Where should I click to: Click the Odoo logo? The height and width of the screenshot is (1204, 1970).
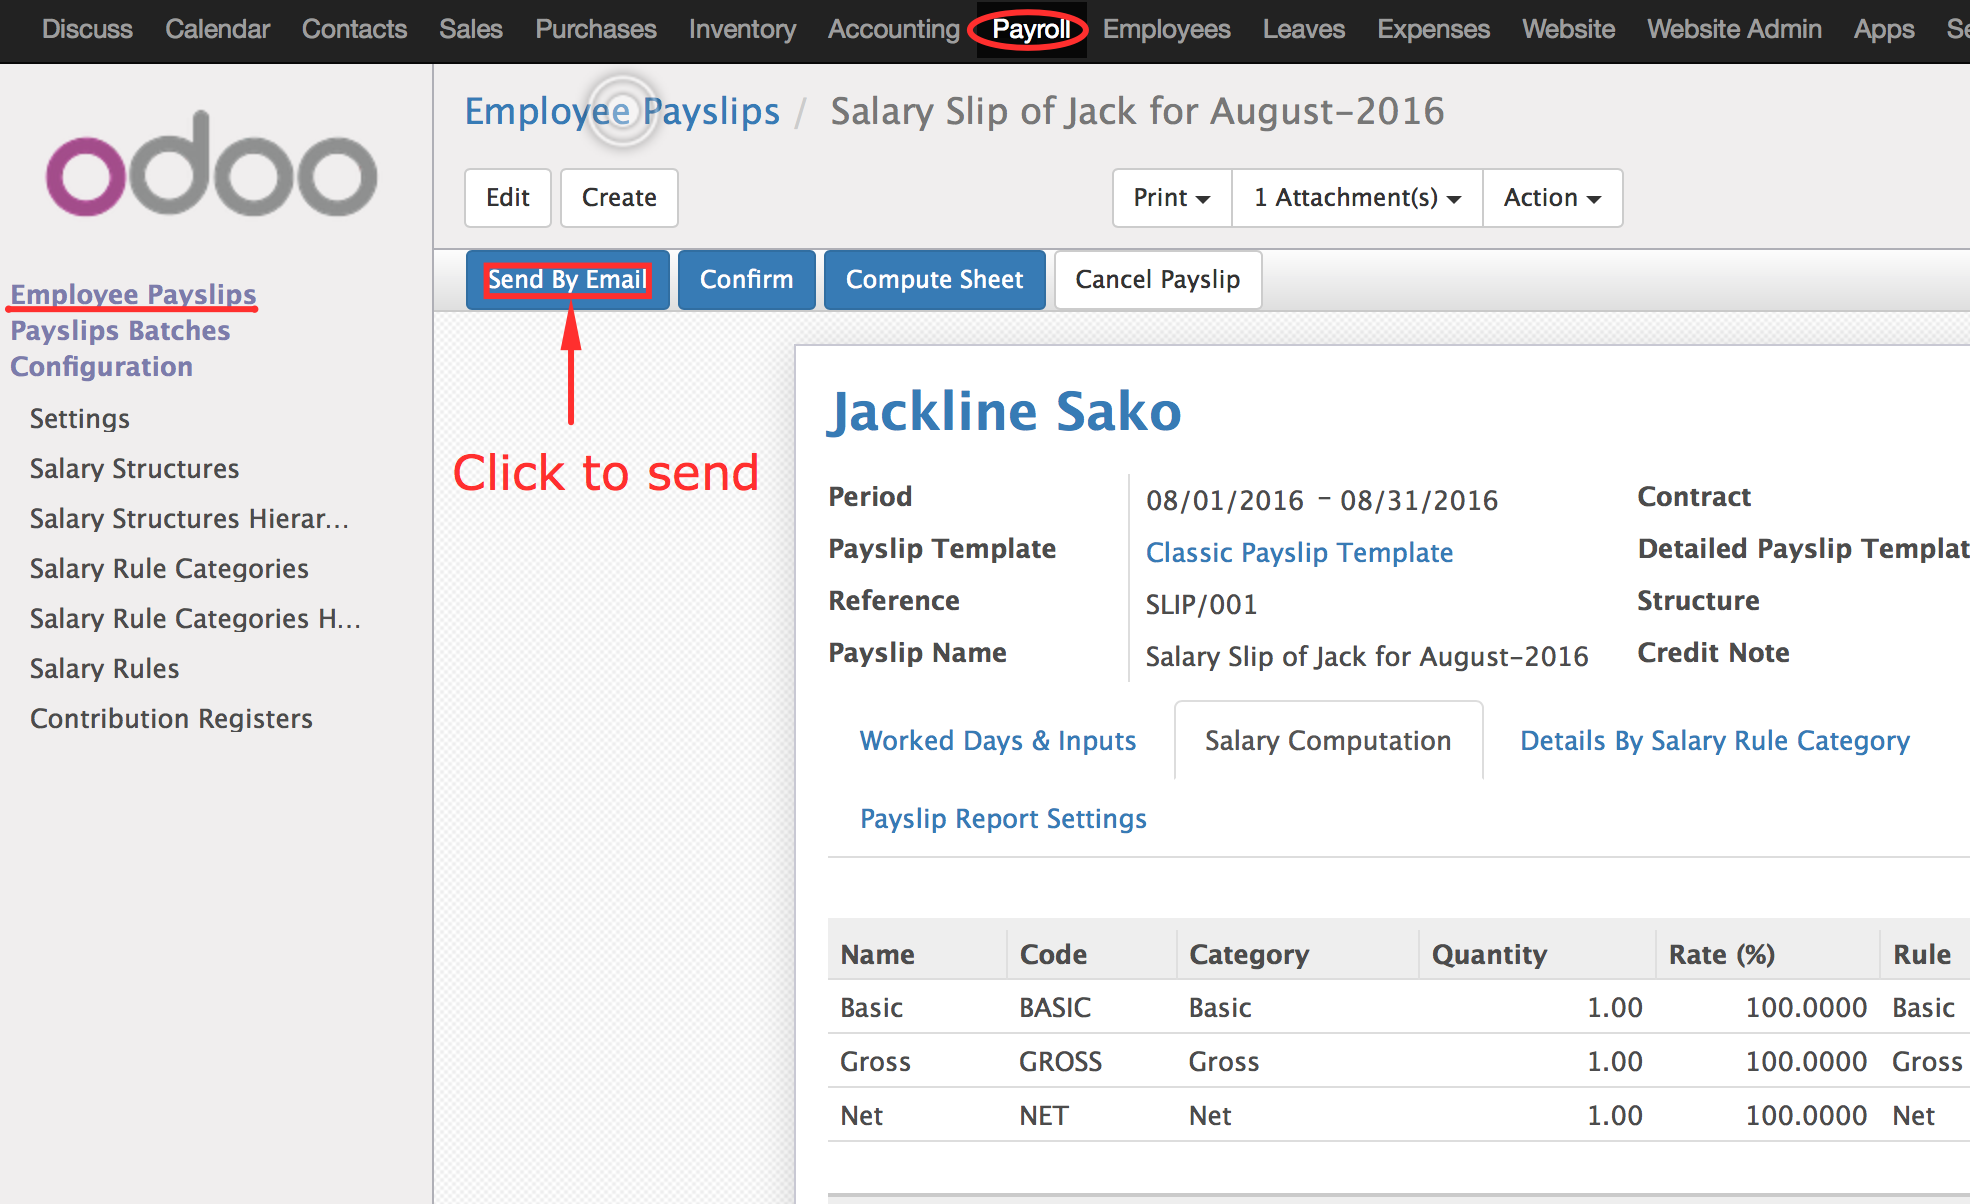[x=212, y=165]
